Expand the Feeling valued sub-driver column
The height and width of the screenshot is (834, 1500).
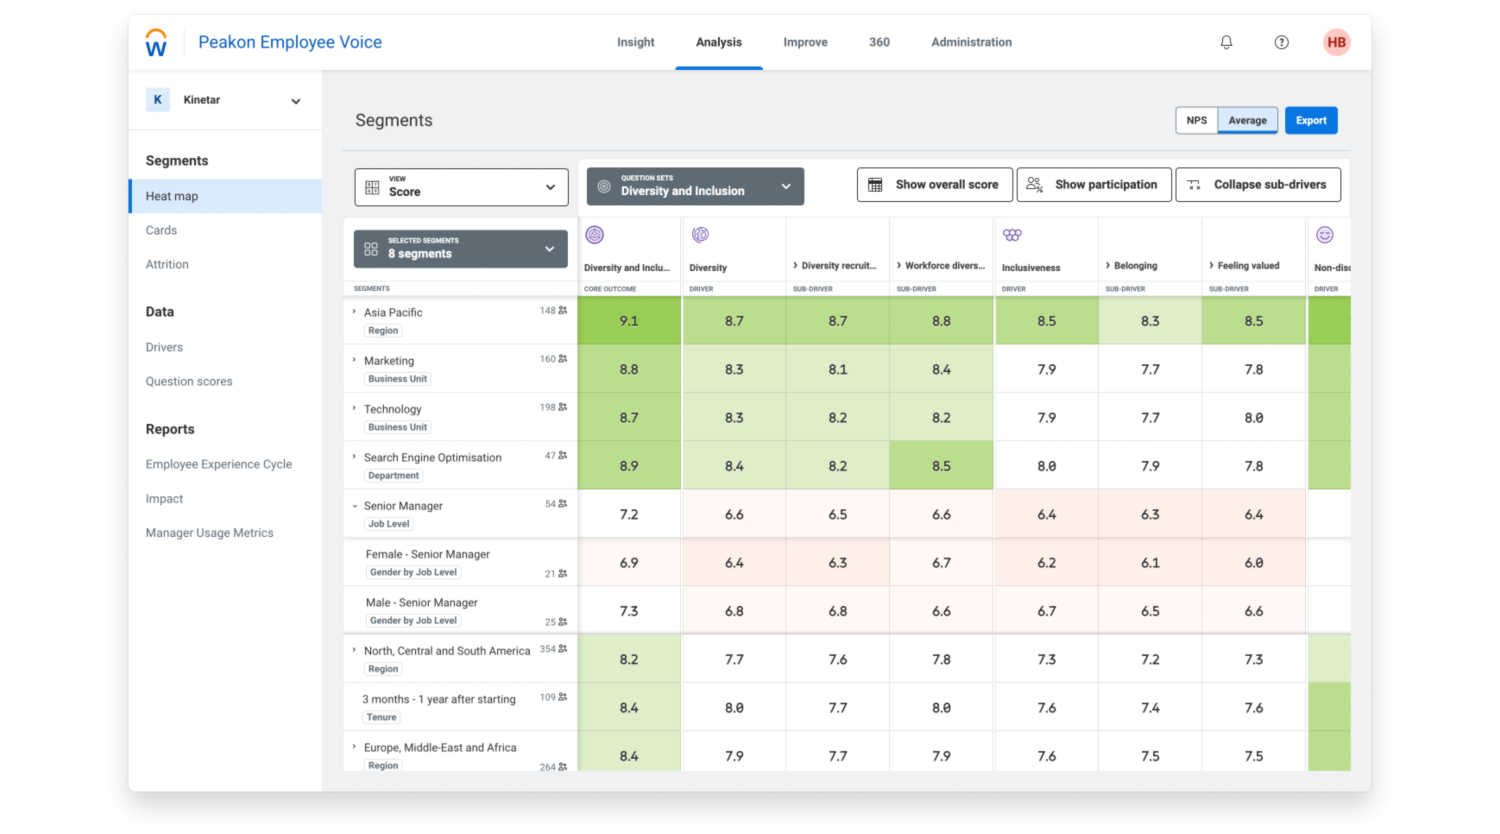pyautogui.click(x=1211, y=266)
